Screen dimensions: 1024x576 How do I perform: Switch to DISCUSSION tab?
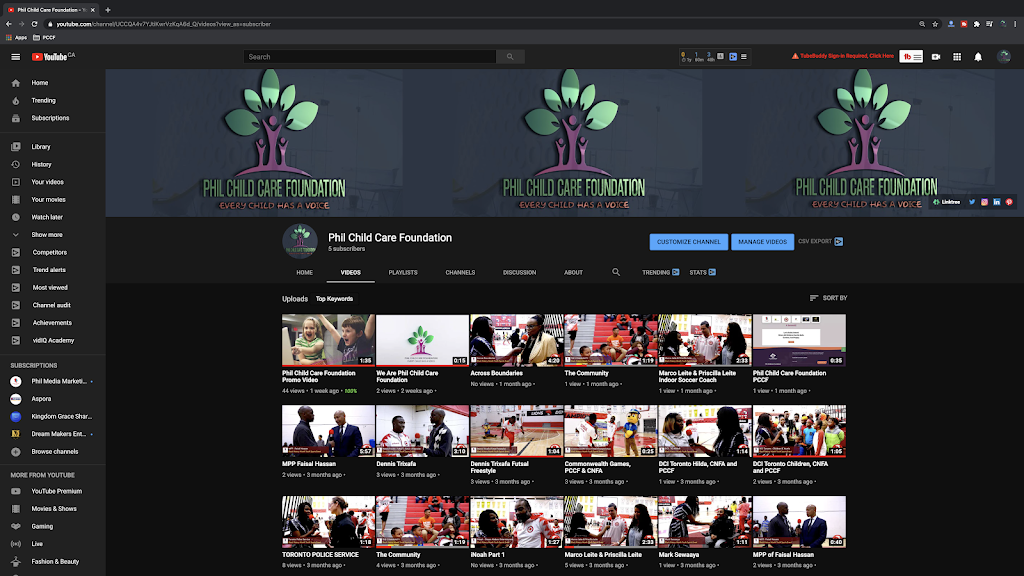(x=519, y=272)
